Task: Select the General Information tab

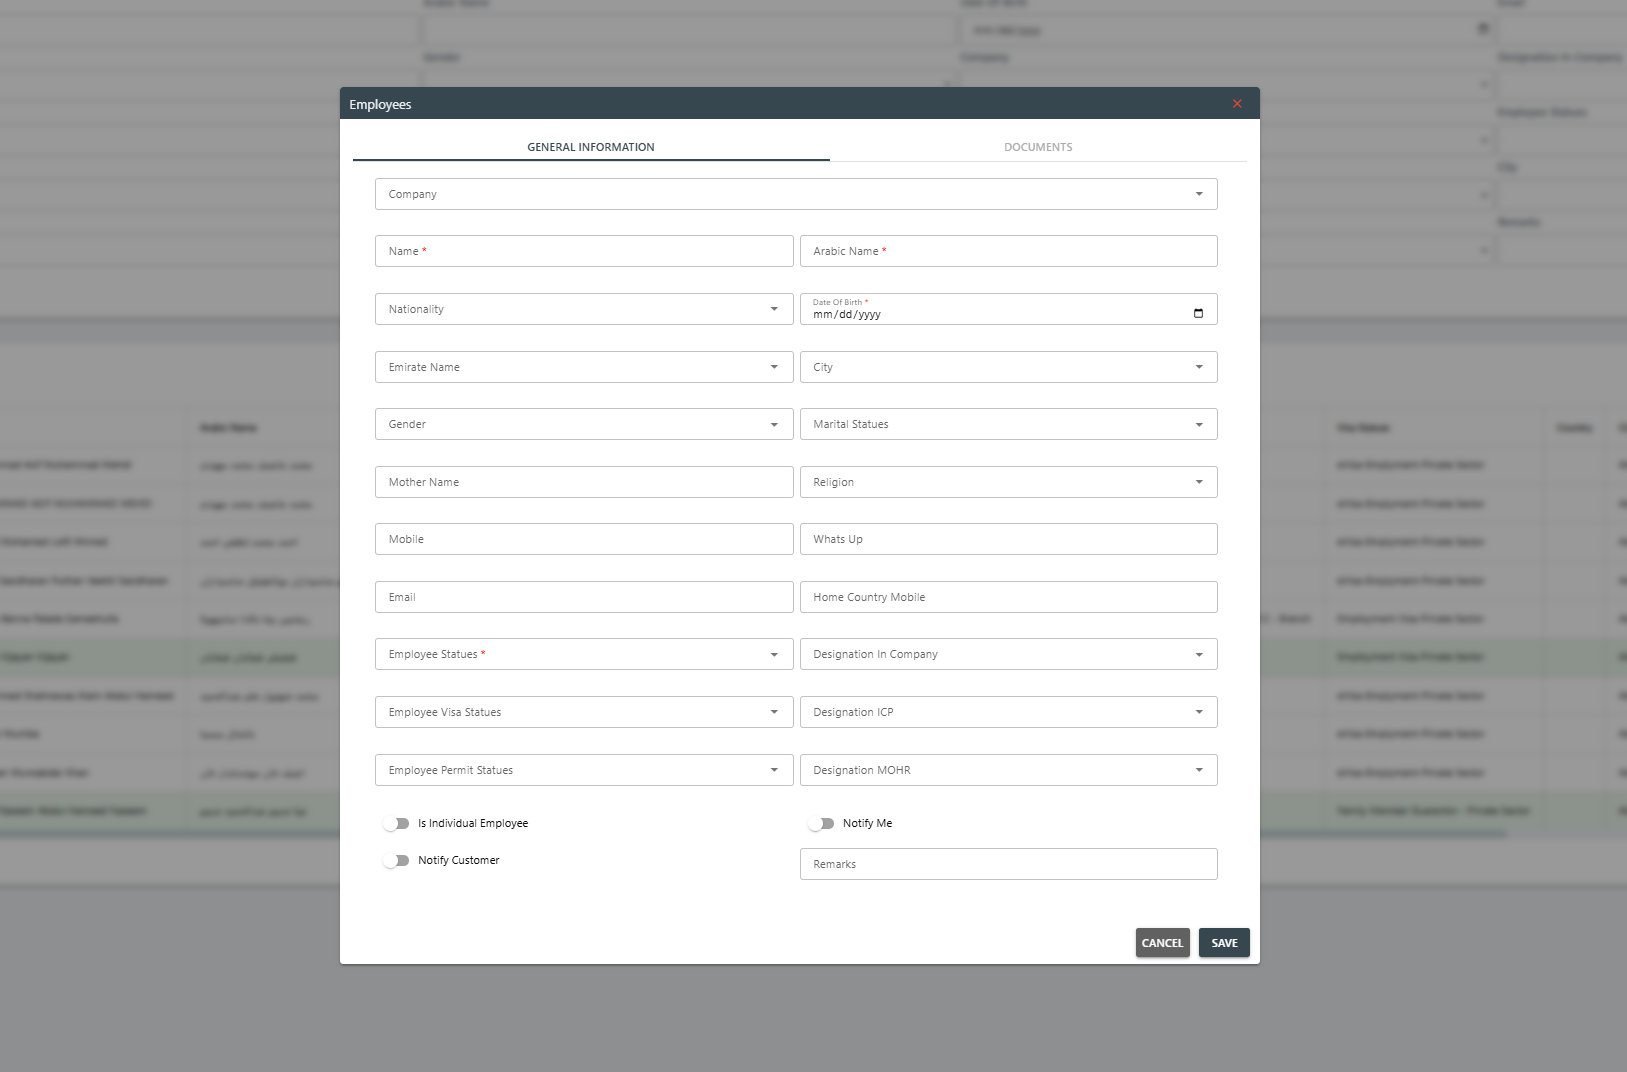Action: click(x=591, y=147)
